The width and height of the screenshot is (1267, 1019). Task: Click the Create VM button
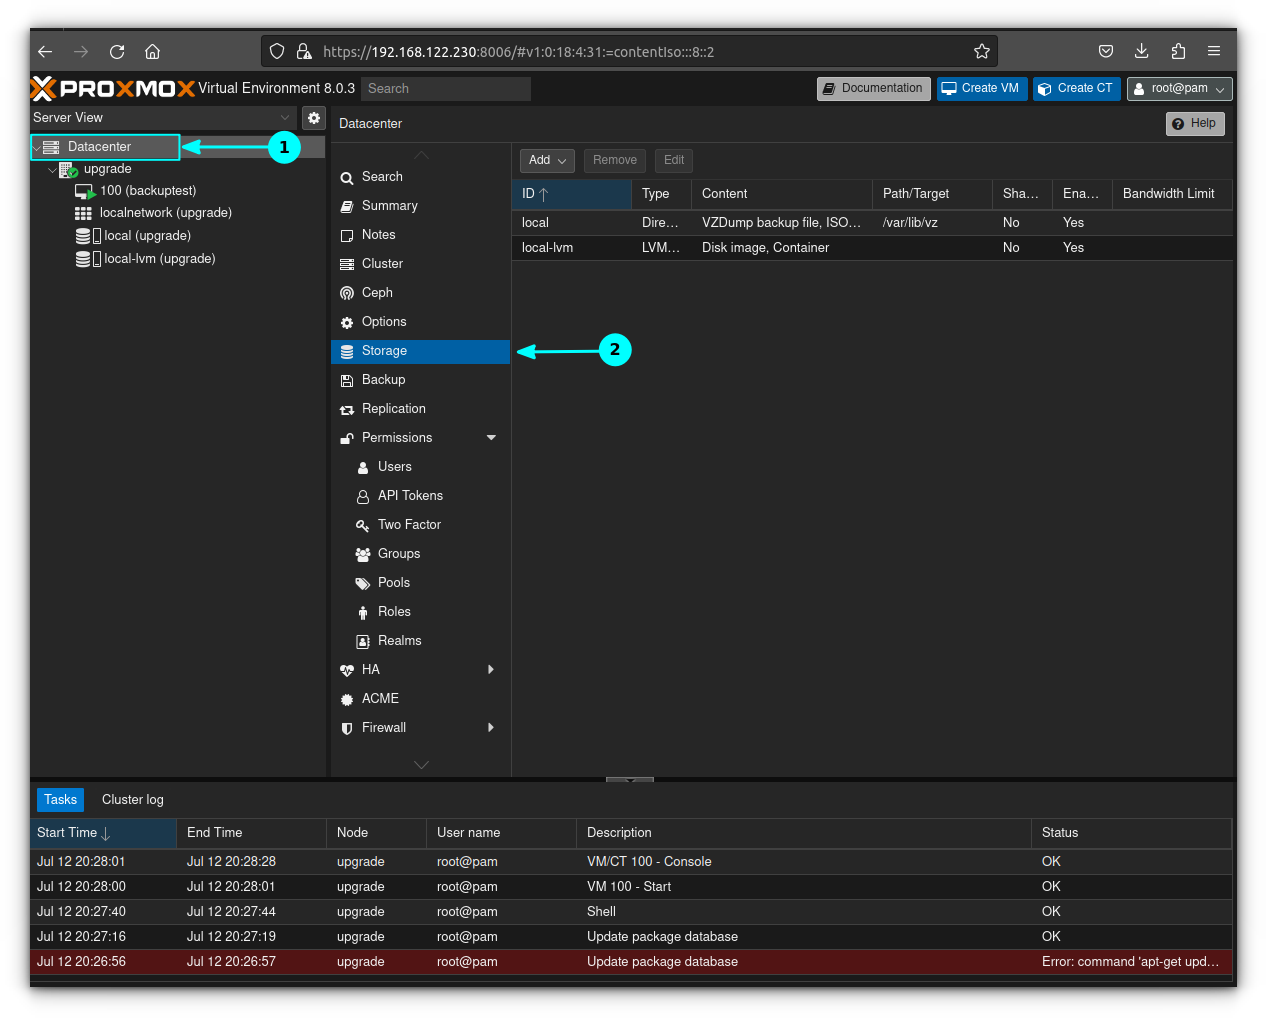click(981, 89)
